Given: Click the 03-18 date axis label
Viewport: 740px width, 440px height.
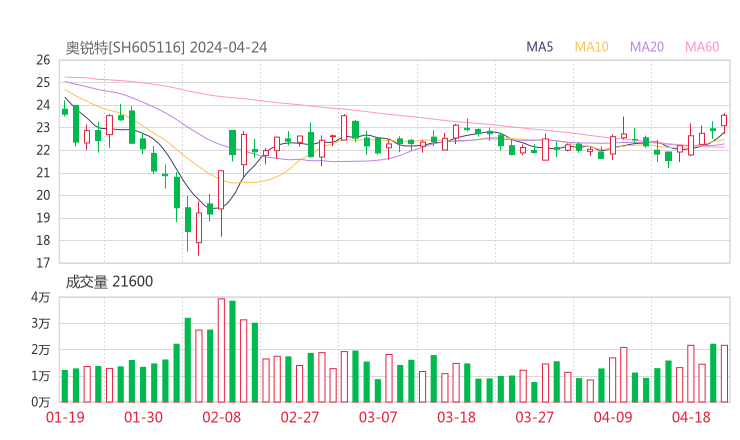Looking at the screenshot, I should click(456, 417).
